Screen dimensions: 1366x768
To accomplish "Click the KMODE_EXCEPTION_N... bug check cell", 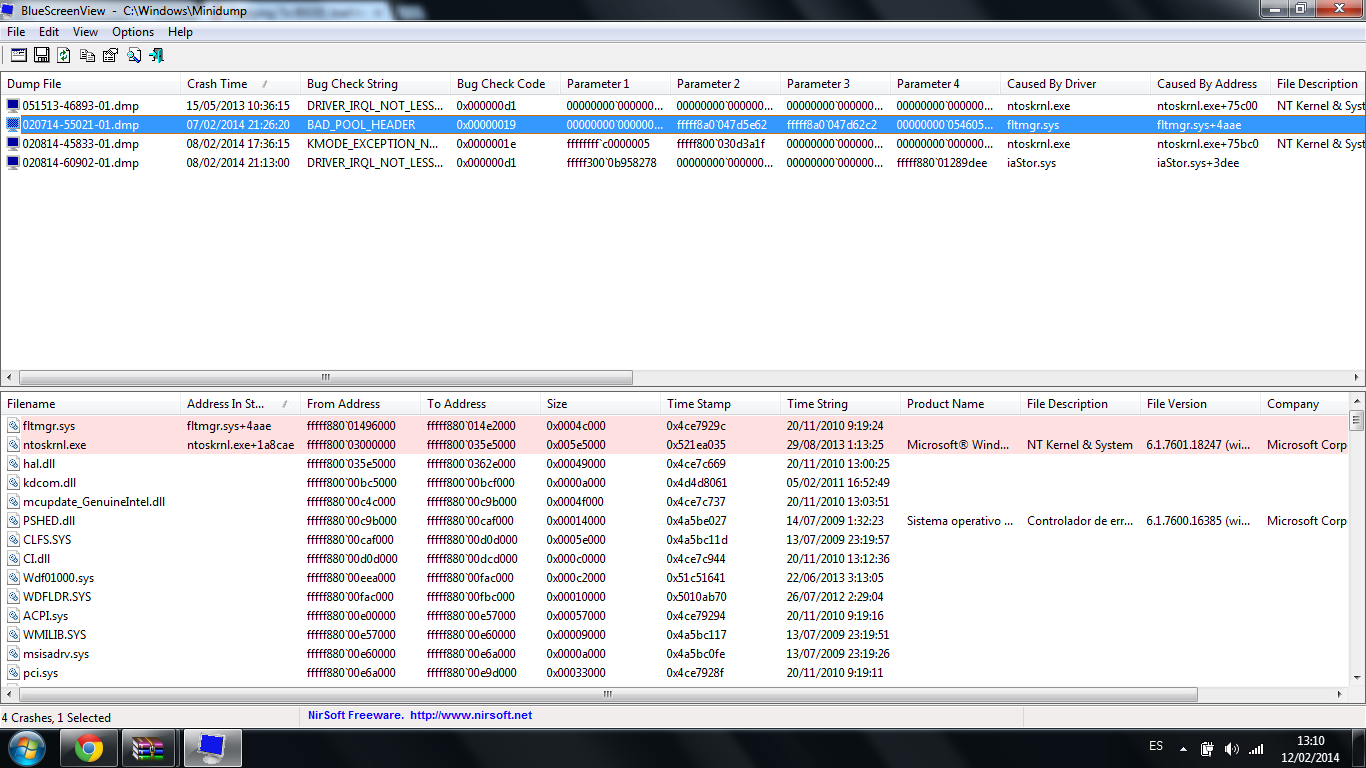I will coord(375,144).
